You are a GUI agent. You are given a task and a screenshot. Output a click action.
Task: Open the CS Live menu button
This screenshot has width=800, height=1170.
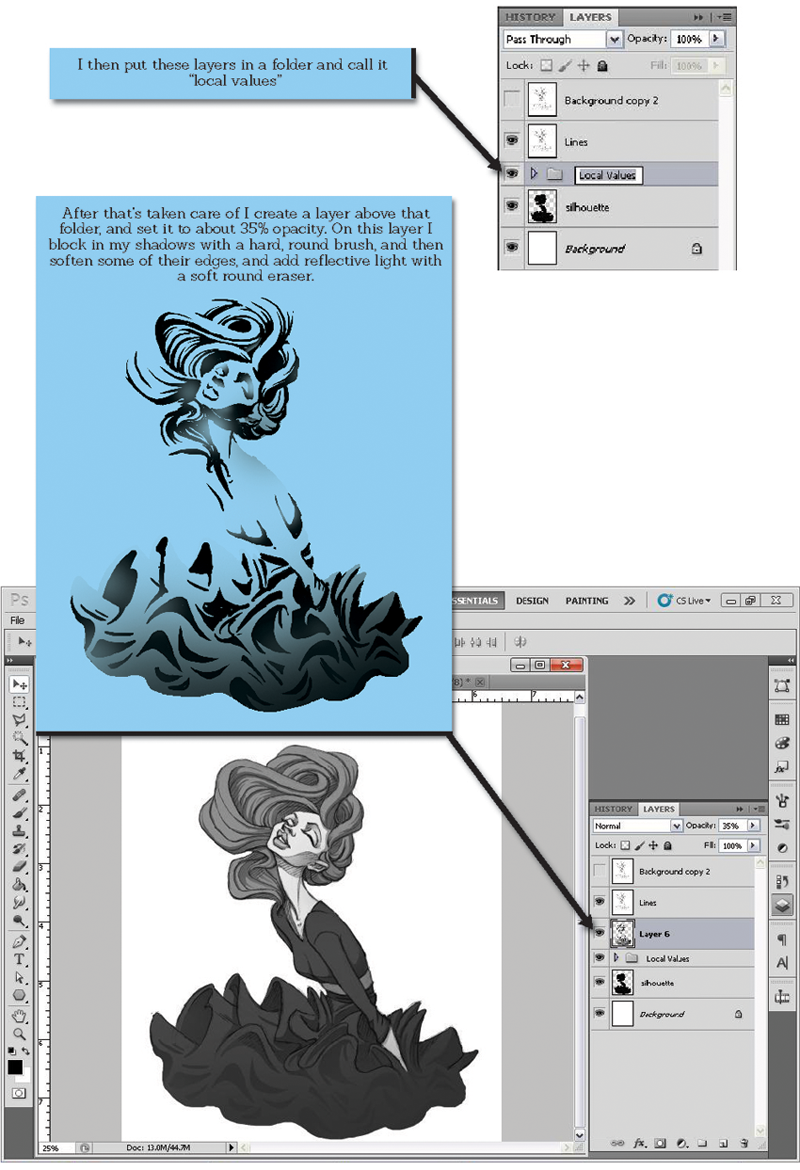[x=685, y=601]
